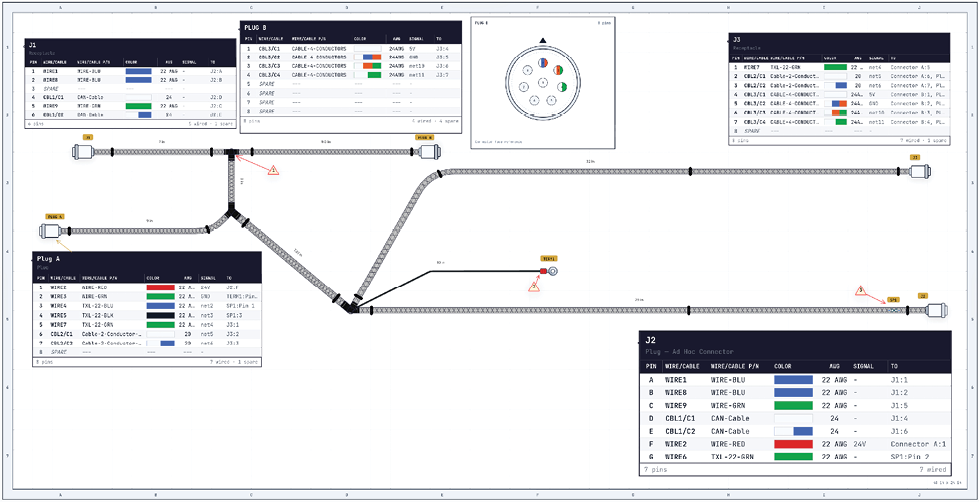Click the Plug B table title
The width and height of the screenshot is (979, 502).
[x=257, y=27]
